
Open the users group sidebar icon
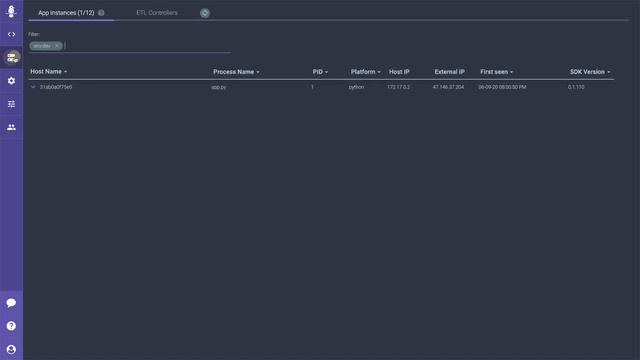point(11,127)
